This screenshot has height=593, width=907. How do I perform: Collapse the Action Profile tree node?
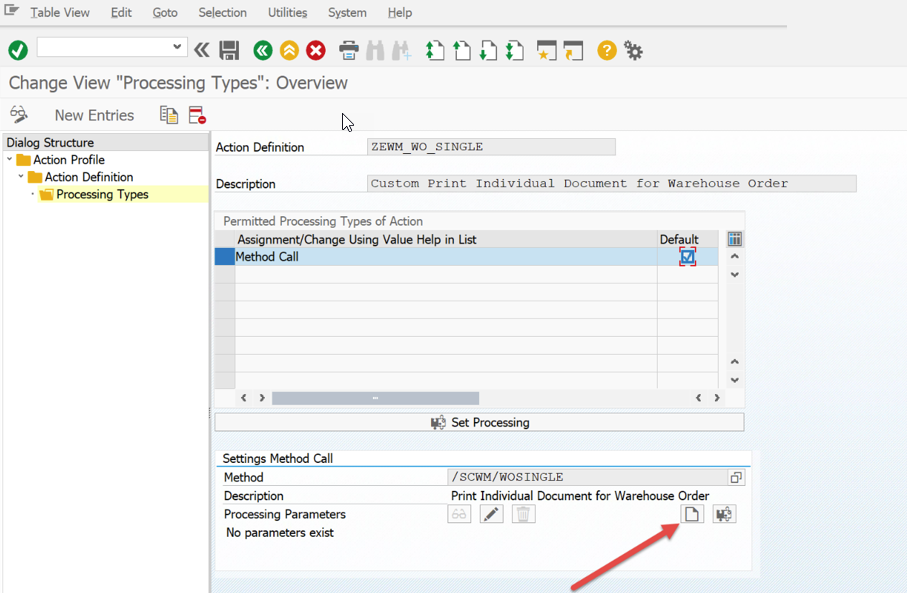click(10, 159)
